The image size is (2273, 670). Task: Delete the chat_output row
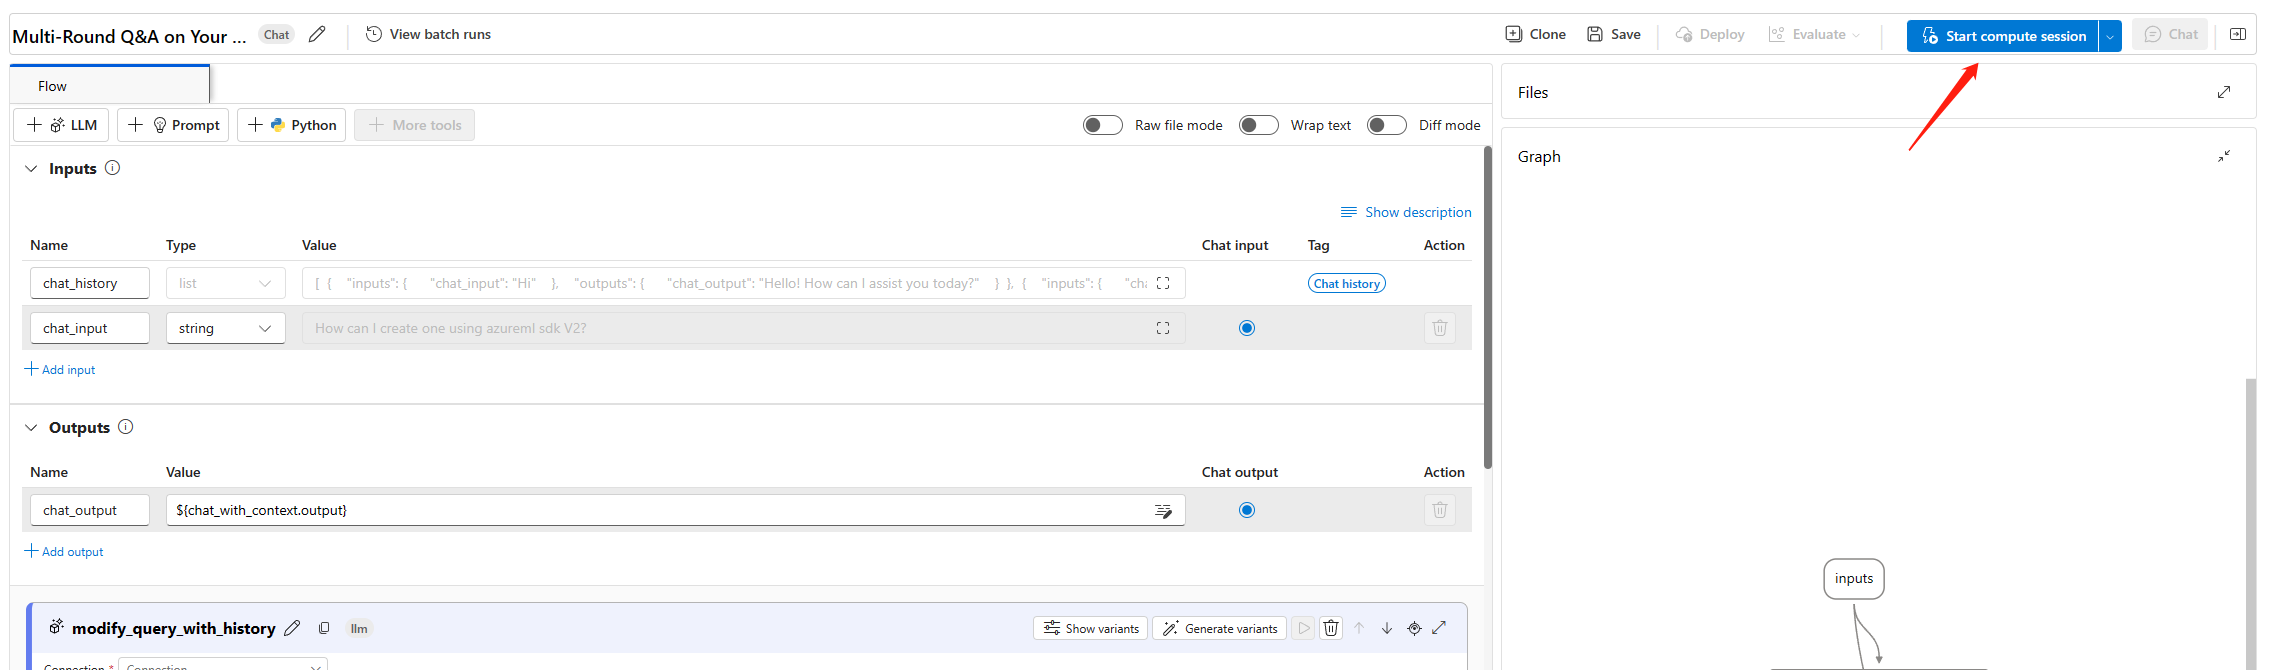click(1440, 510)
